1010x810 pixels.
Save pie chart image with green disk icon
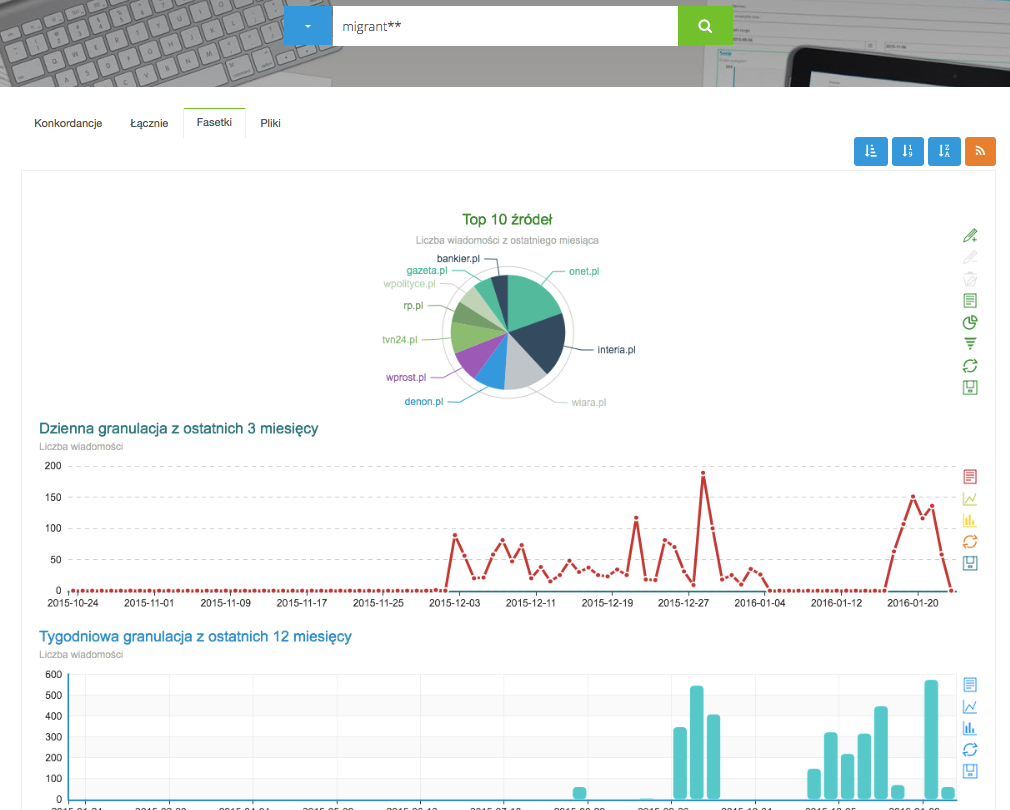point(969,387)
